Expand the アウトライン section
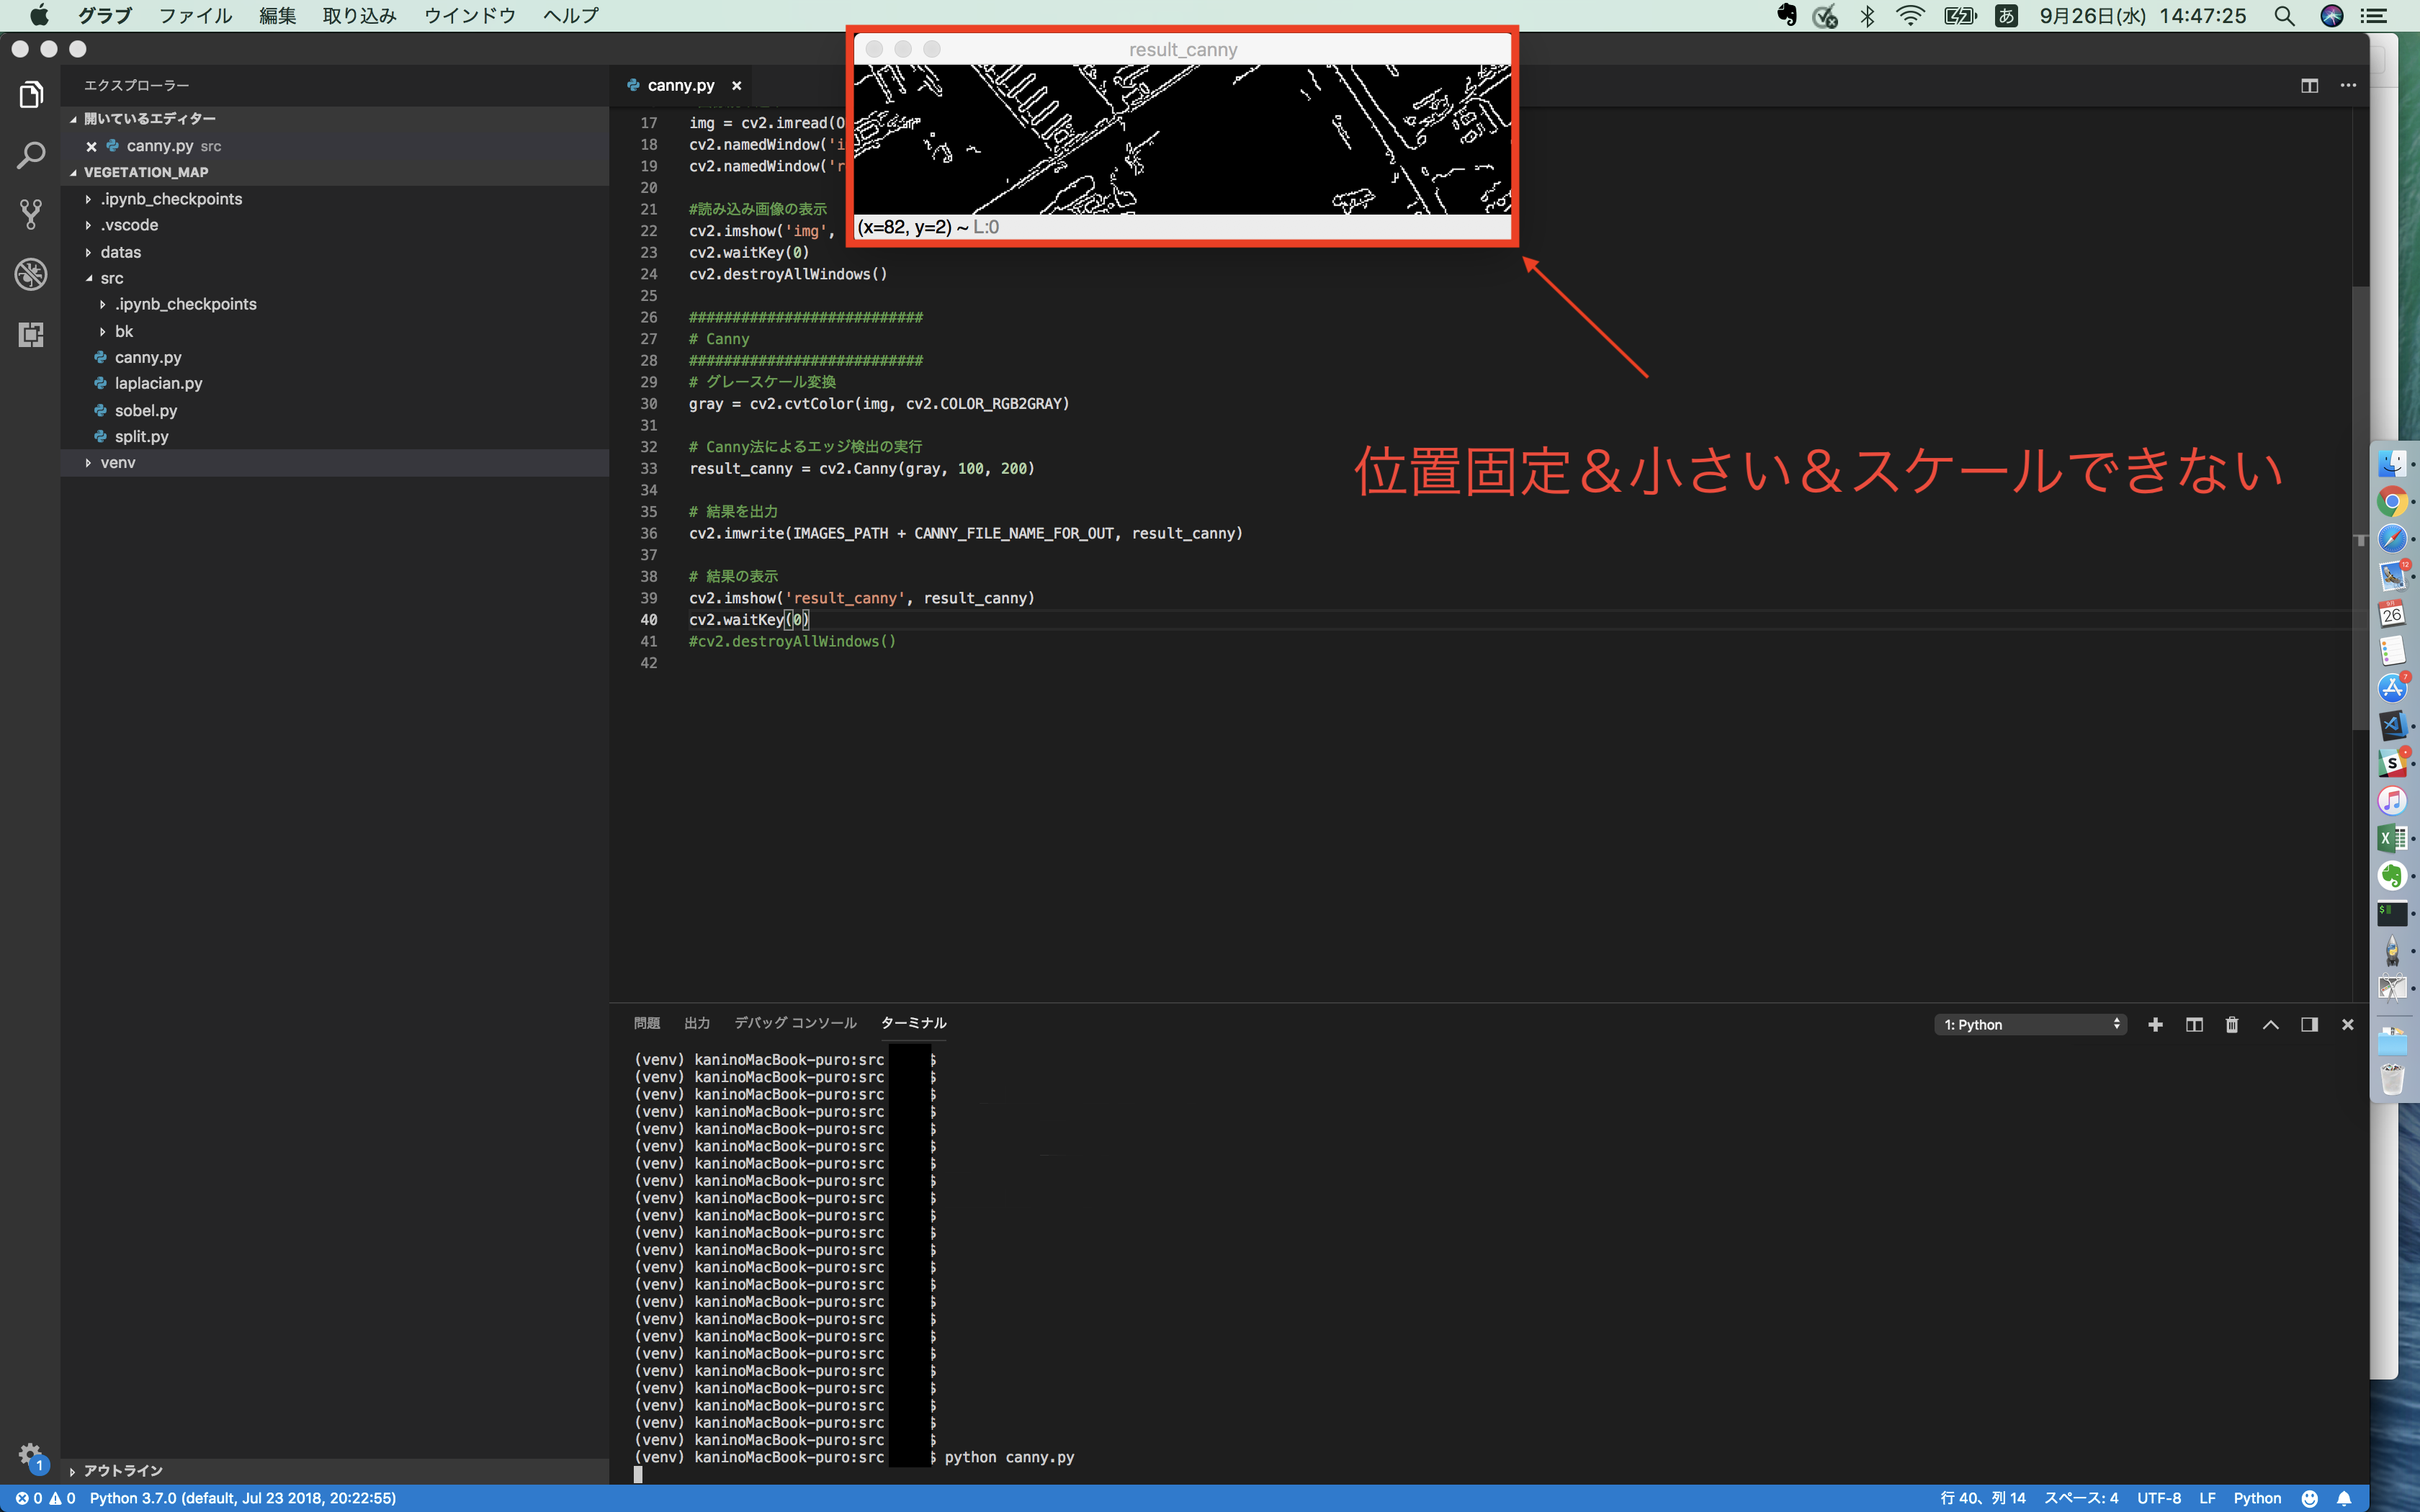This screenshot has height=1512, width=2420. point(123,1470)
